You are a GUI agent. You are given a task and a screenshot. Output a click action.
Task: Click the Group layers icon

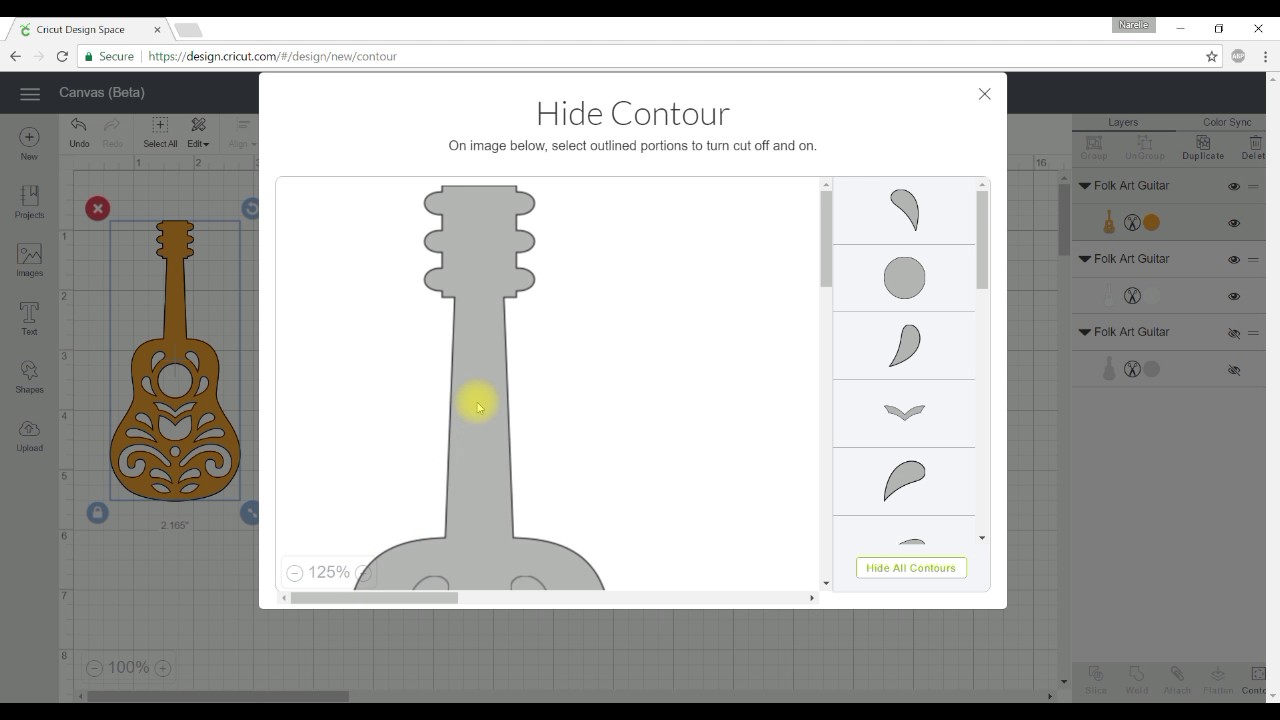pos(1094,148)
